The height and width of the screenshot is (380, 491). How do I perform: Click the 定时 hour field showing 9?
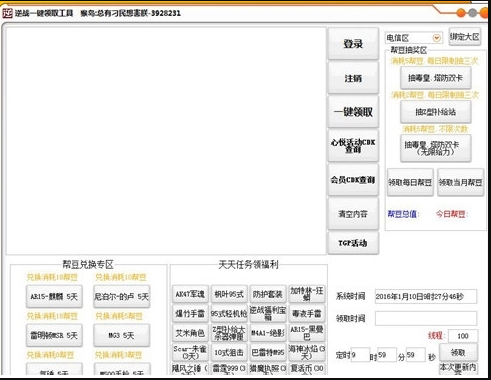click(x=360, y=355)
